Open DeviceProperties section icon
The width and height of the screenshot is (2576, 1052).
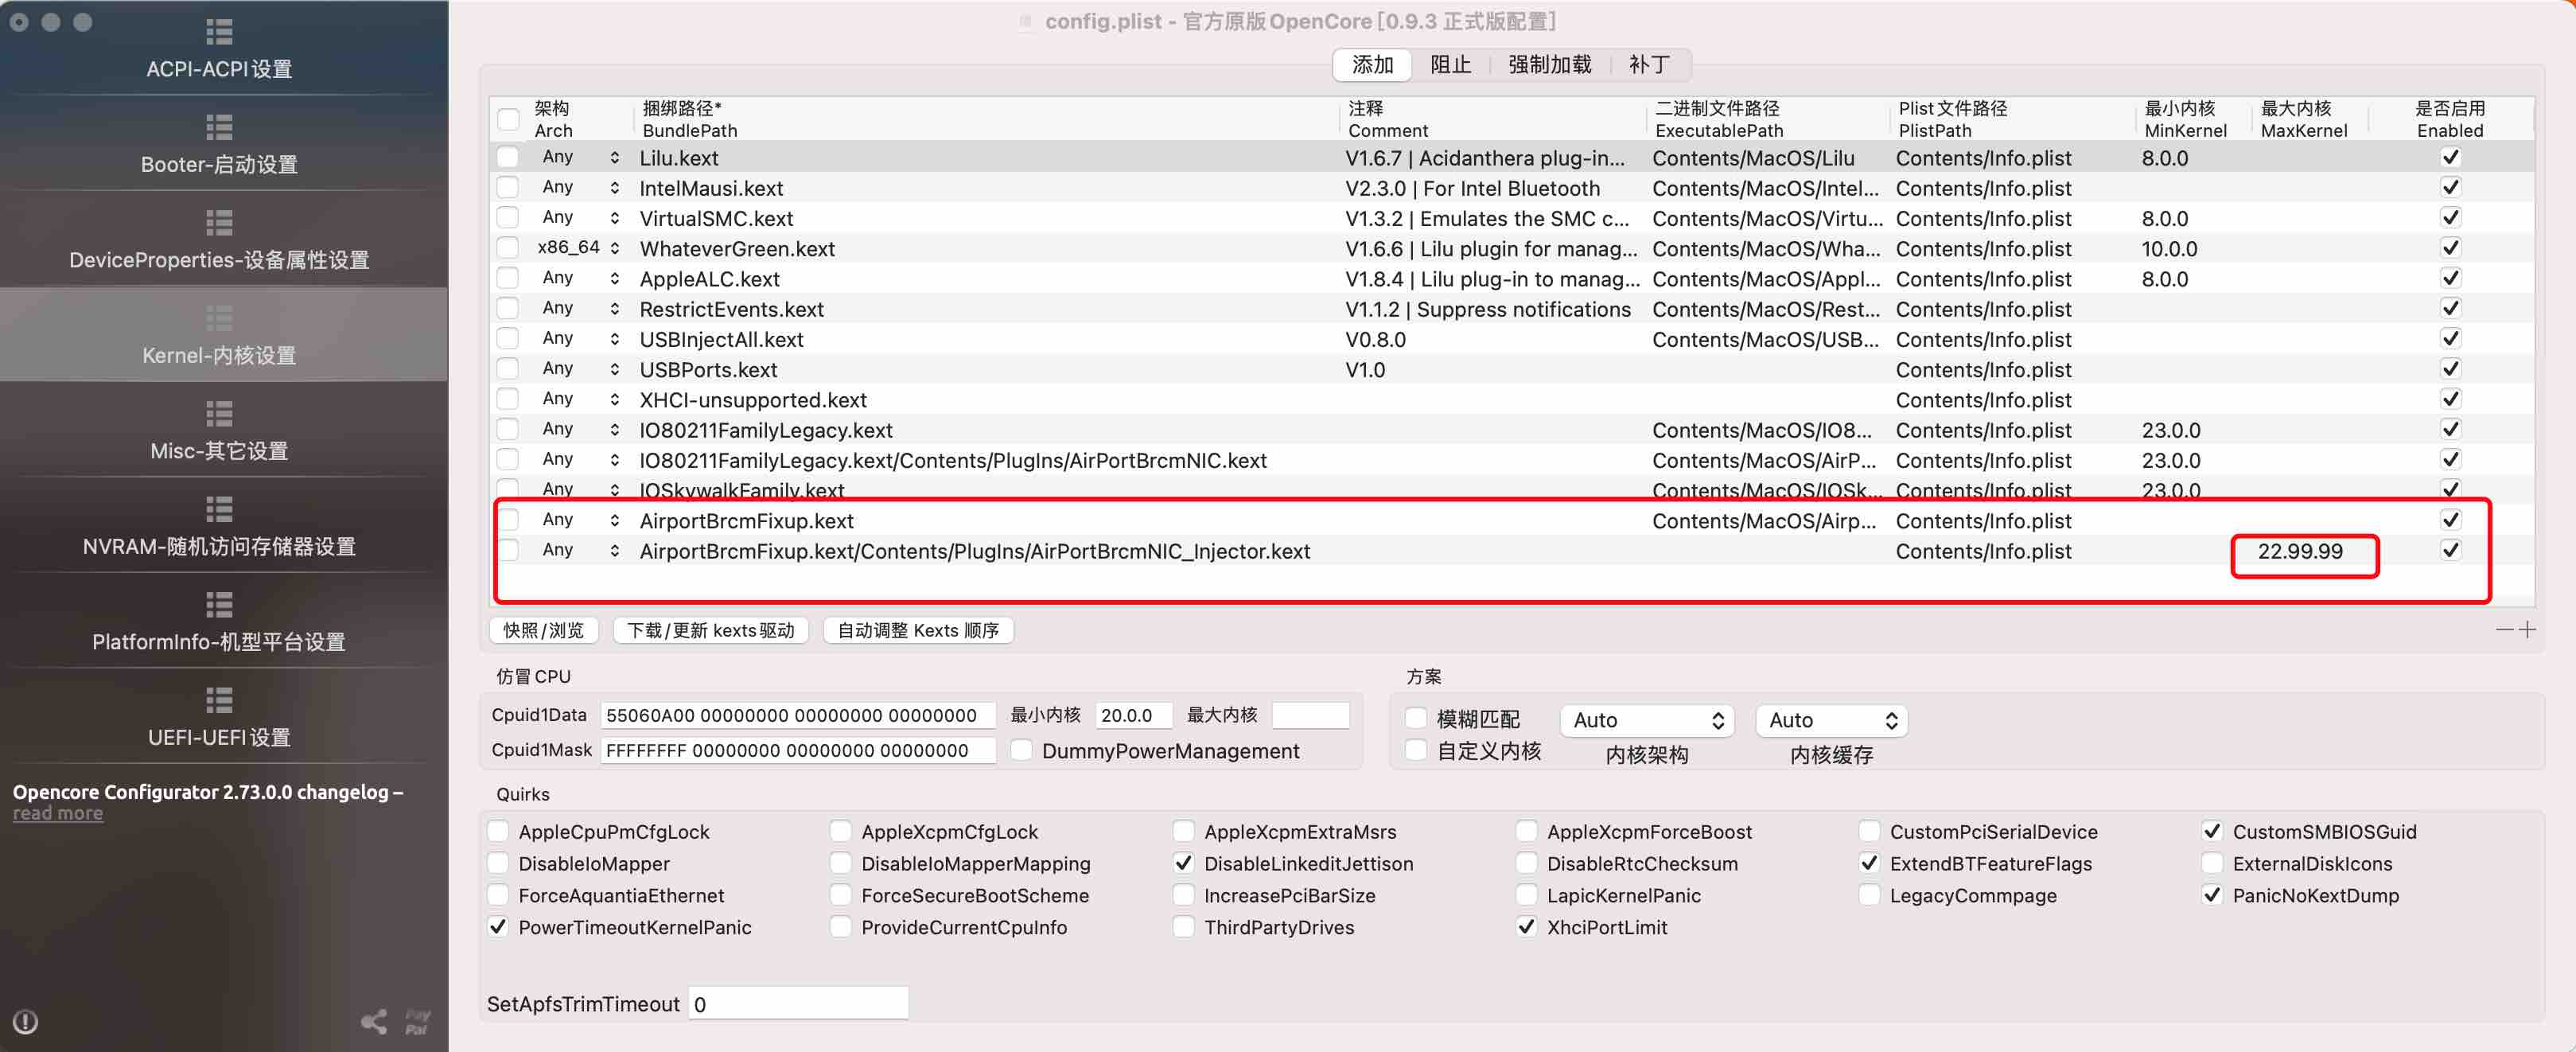pos(219,222)
